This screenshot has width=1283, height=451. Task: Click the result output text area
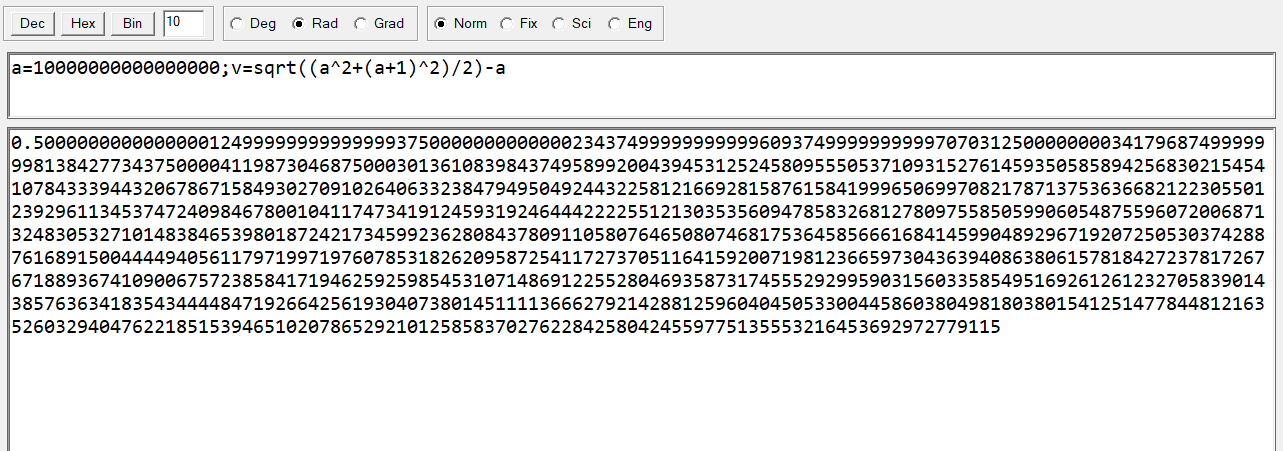[641, 289]
